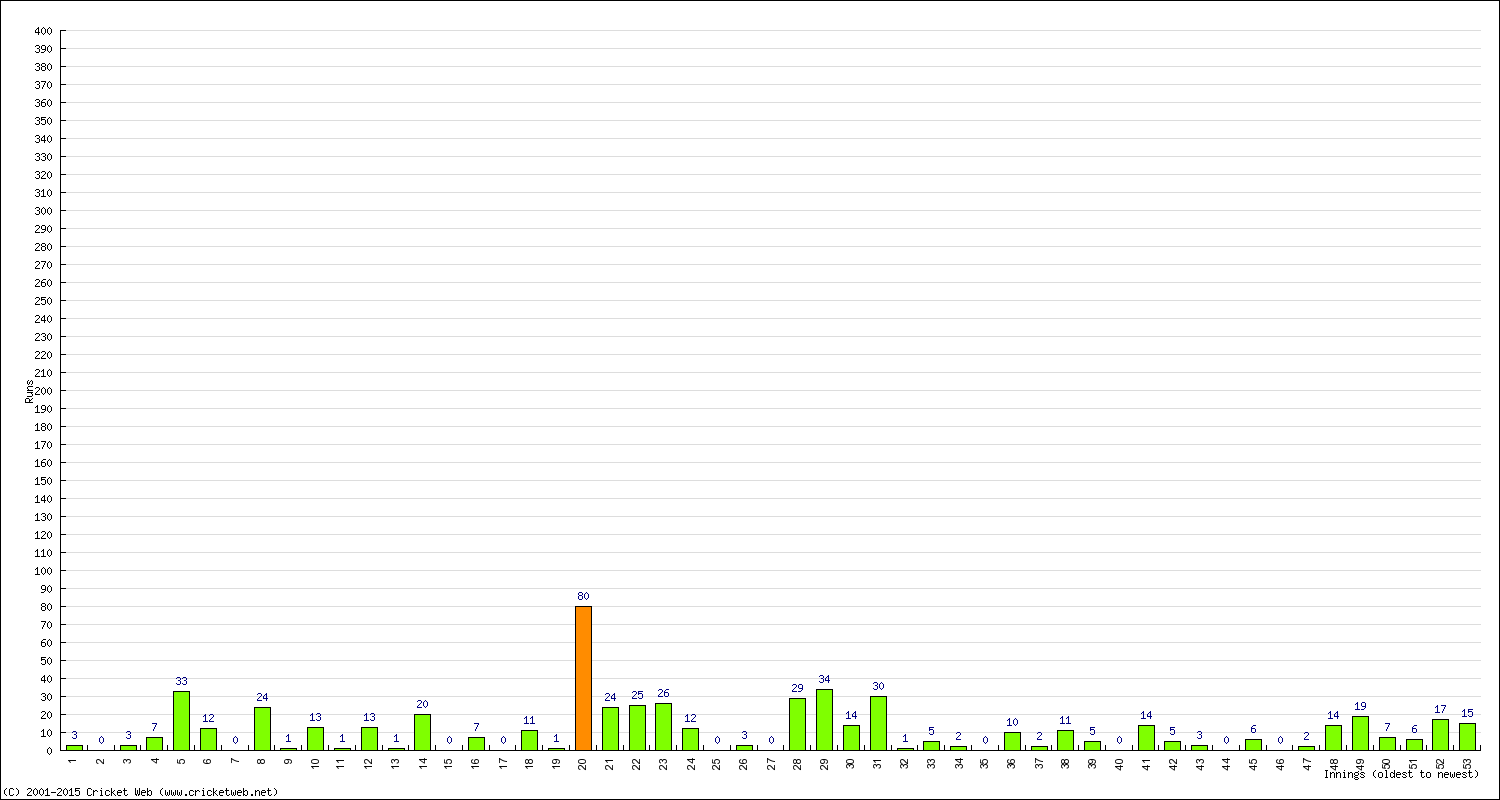
Task: Click the green bar for innings 28
Action: tap(797, 724)
